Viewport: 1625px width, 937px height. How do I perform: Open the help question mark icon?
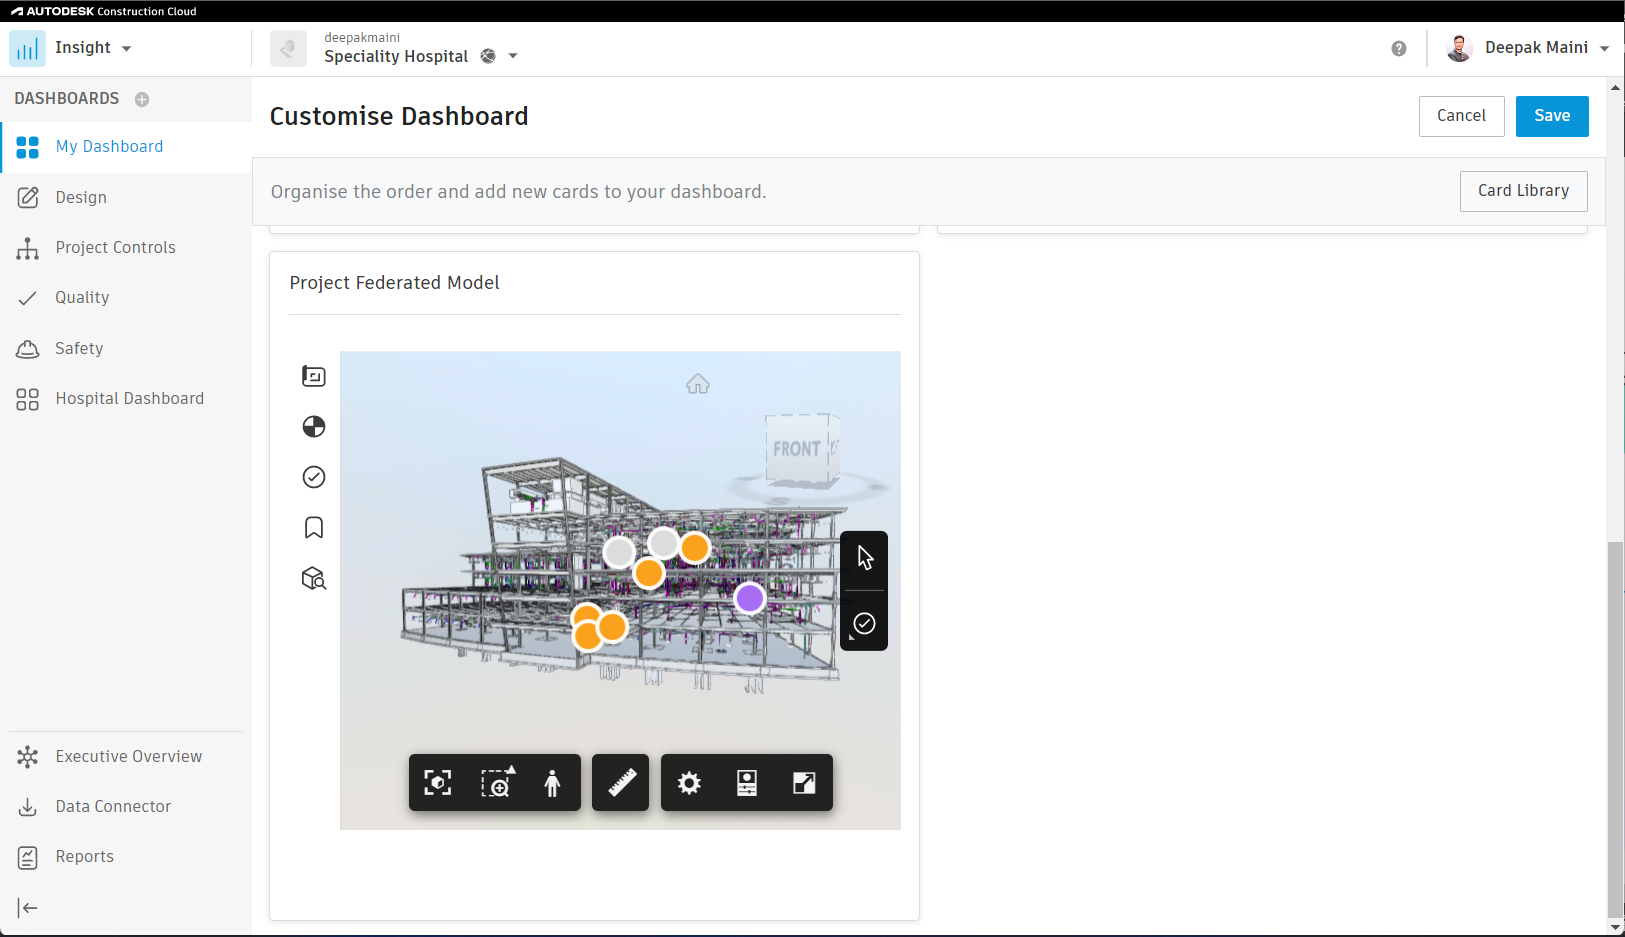tap(1399, 48)
